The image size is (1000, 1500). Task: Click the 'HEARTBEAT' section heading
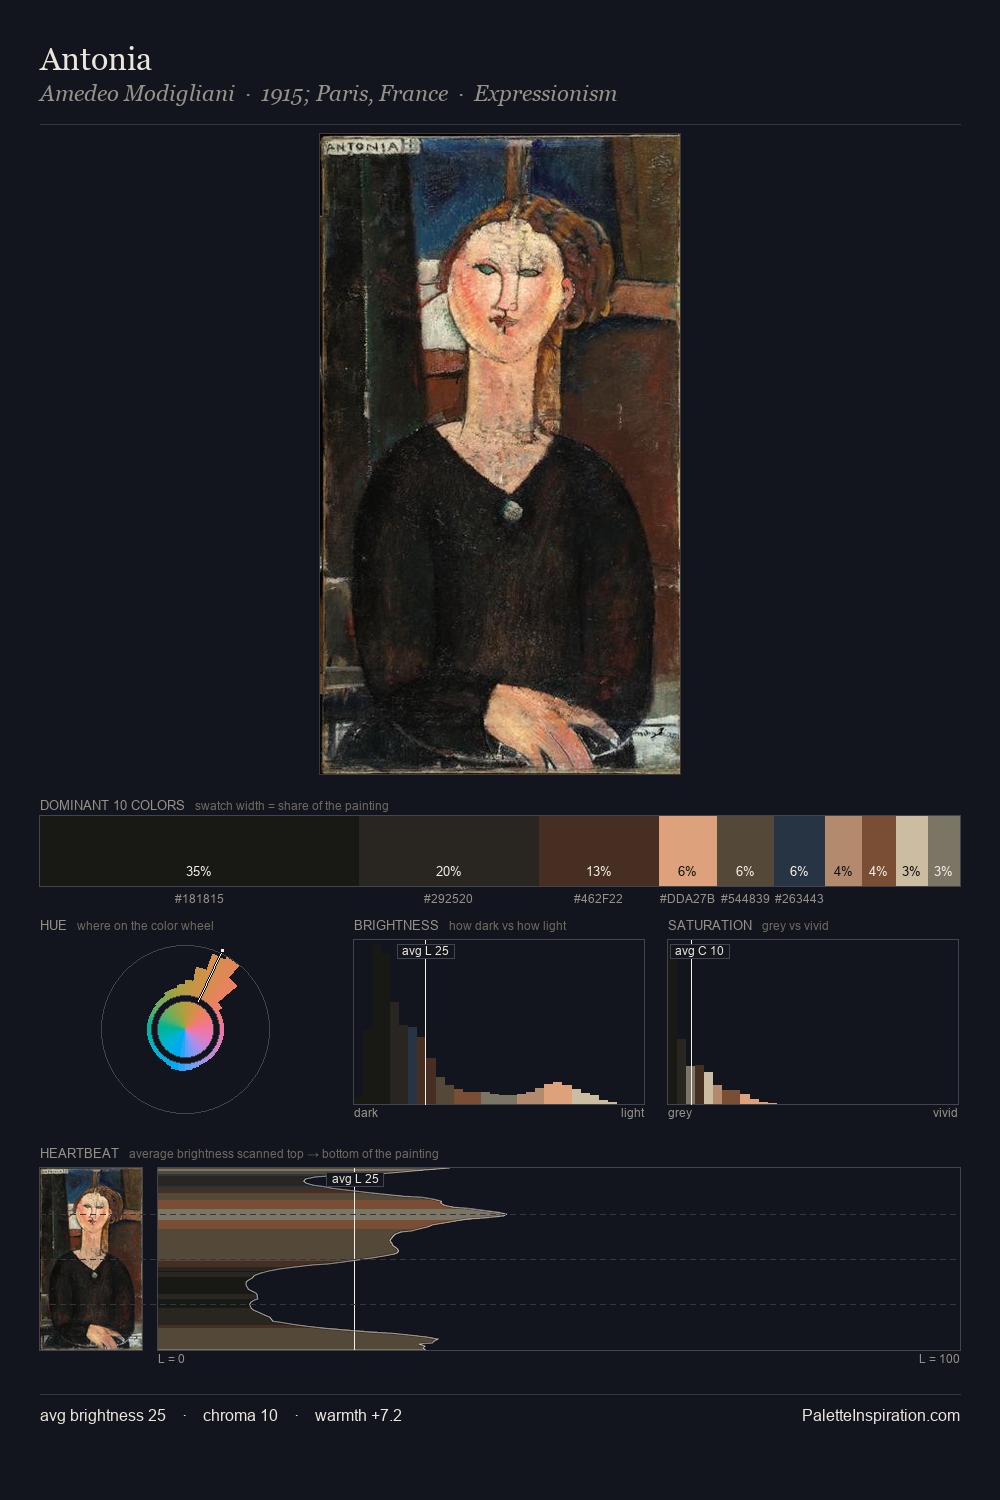coord(79,1153)
